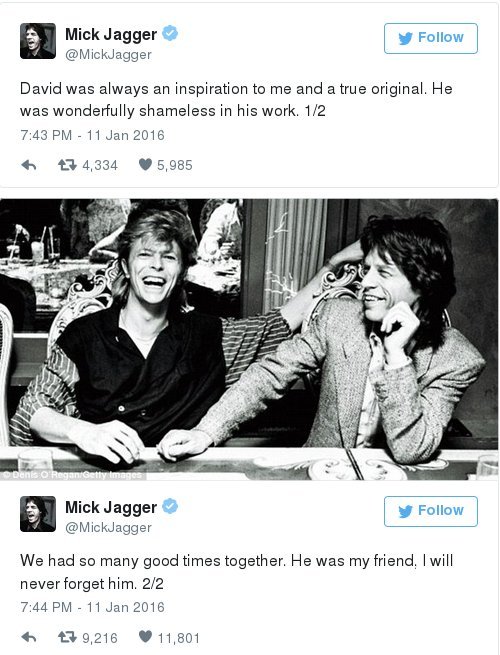Image resolution: width=500 pixels, height=655 pixels.
Task: Click verified badge on second tweet
Action: 170,506
